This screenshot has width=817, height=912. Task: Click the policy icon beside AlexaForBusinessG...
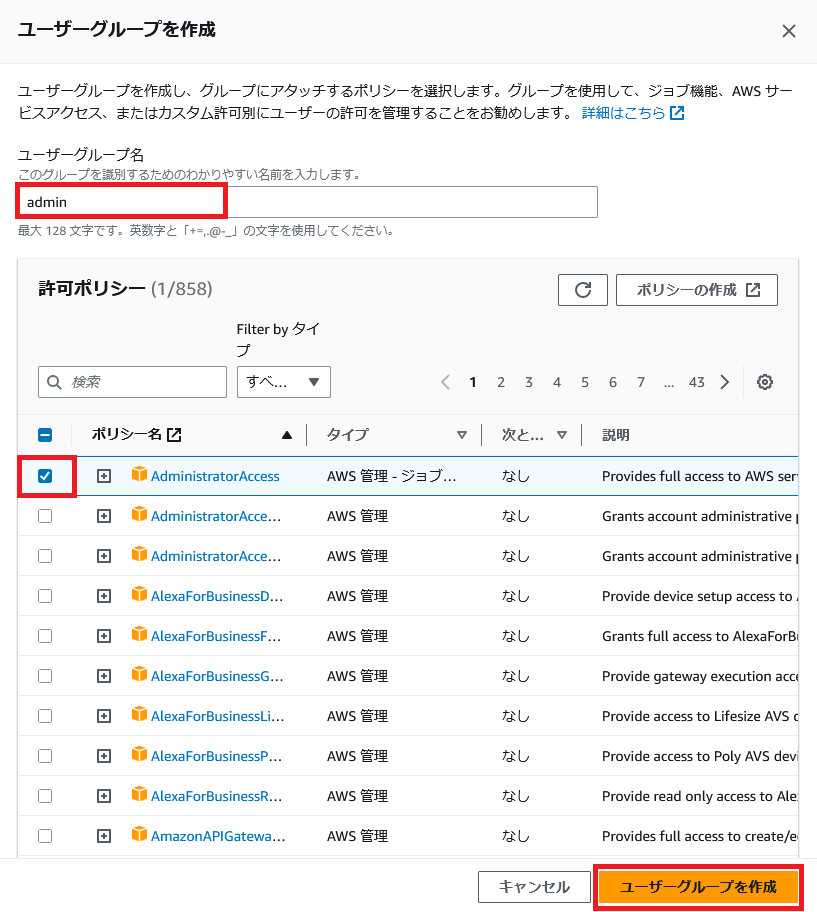point(139,674)
